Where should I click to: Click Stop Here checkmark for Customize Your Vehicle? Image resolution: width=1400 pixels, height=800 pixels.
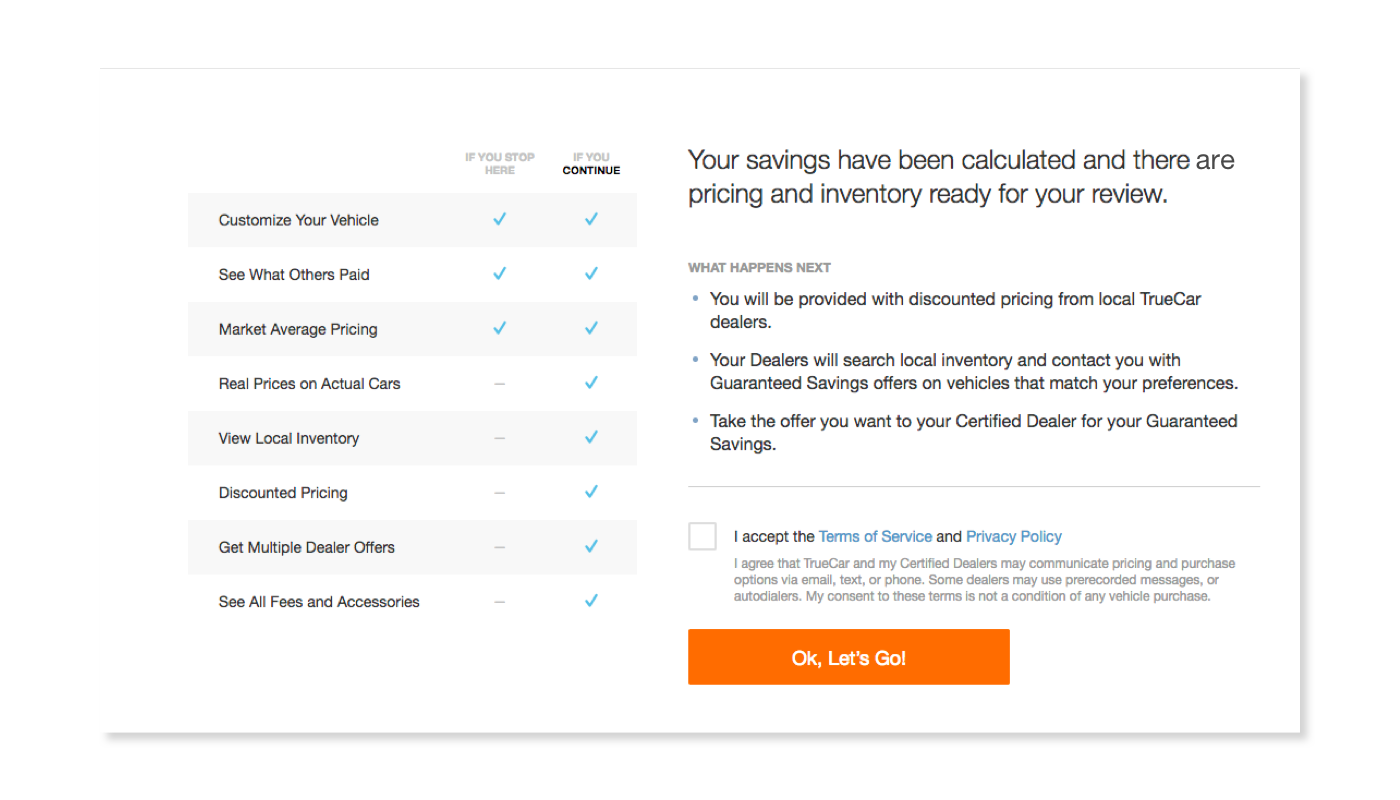(x=499, y=219)
